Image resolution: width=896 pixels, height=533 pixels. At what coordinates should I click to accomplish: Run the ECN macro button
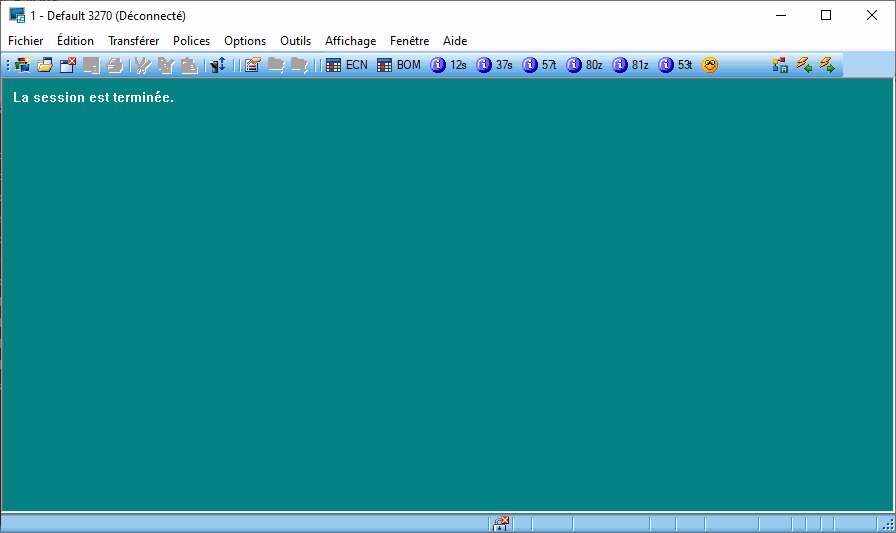point(347,65)
